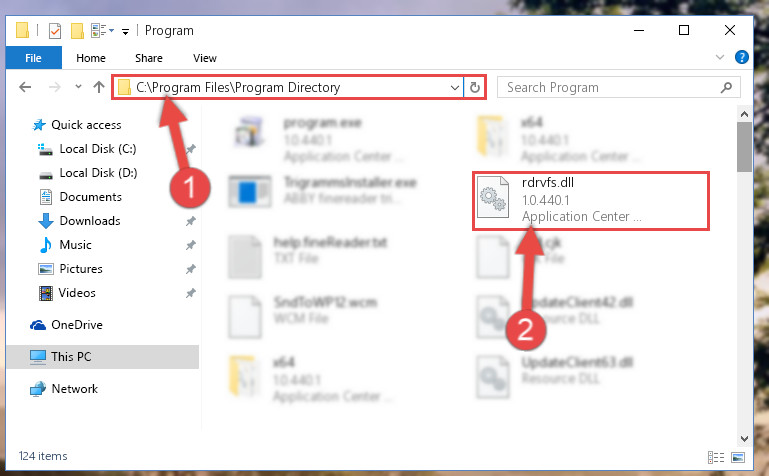Toggle the pin next to Music

190,245
